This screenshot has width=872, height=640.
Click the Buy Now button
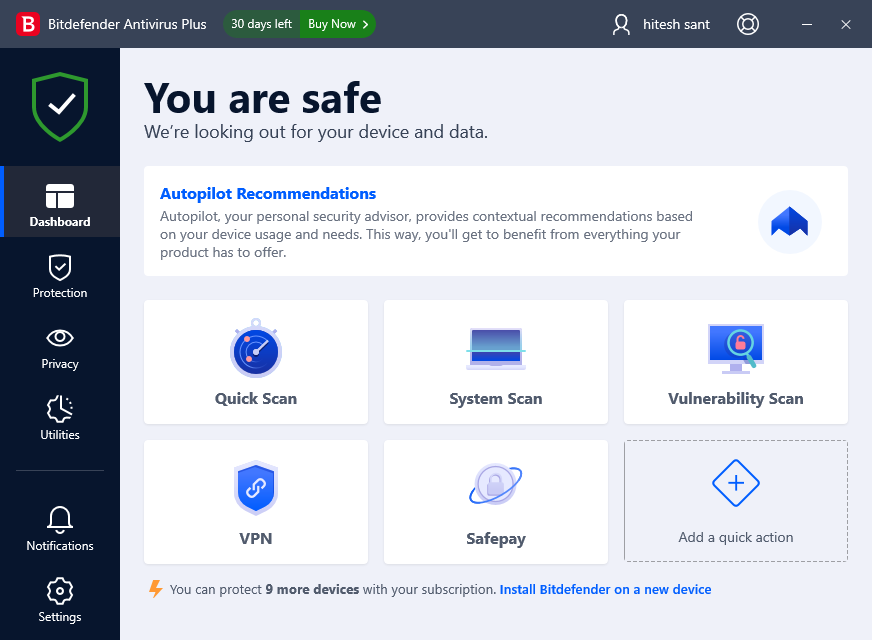(330, 23)
